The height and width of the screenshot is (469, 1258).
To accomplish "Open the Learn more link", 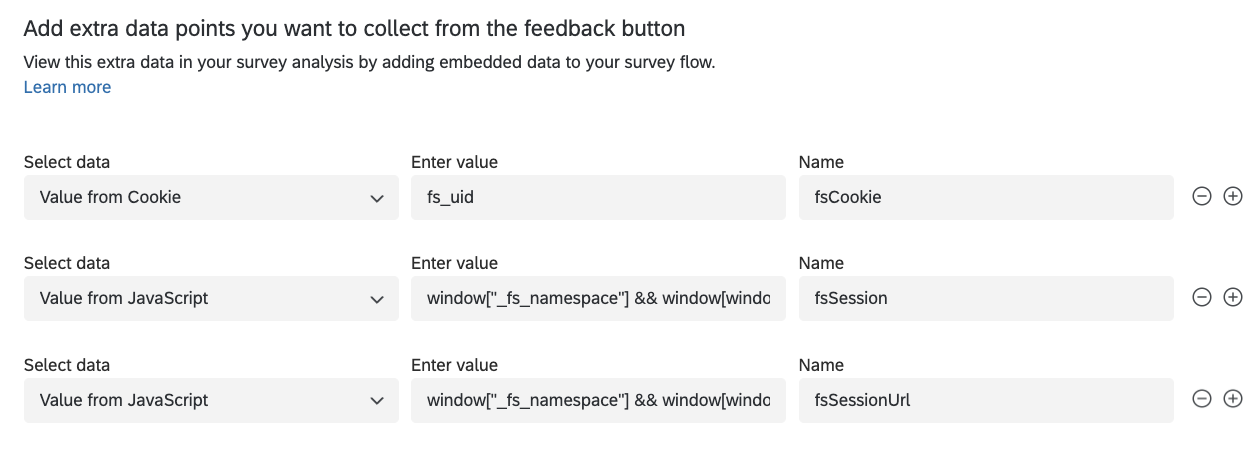I will [67, 87].
